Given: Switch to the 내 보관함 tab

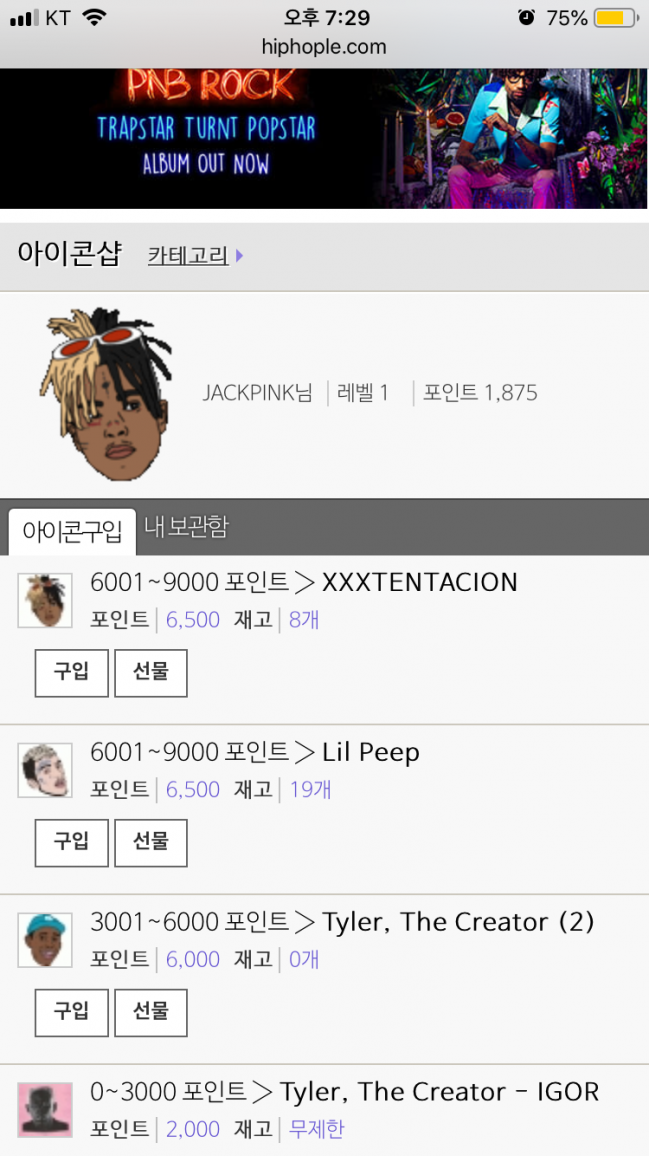Looking at the screenshot, I should coord(186,527).
